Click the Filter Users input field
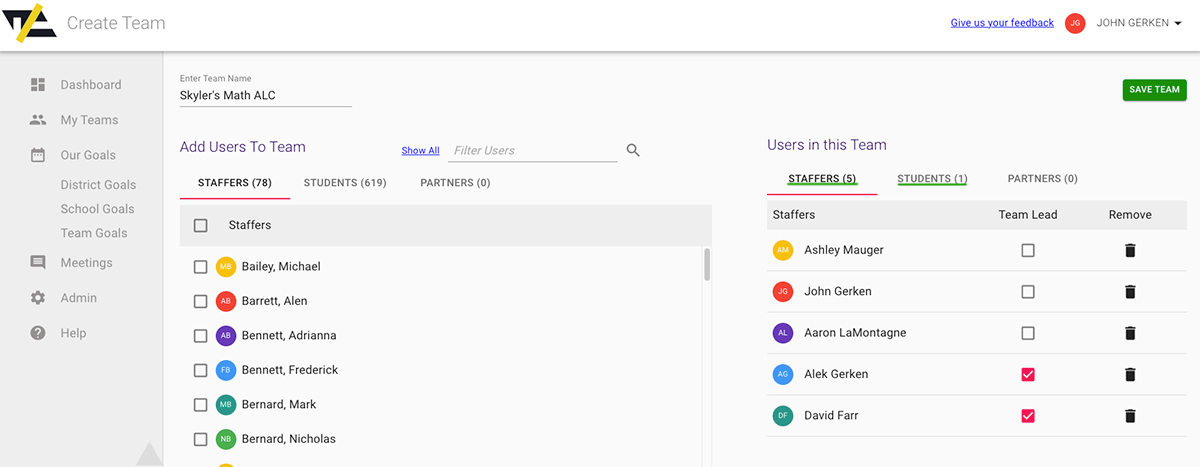 pyautogui.click(x=532, y=151)
